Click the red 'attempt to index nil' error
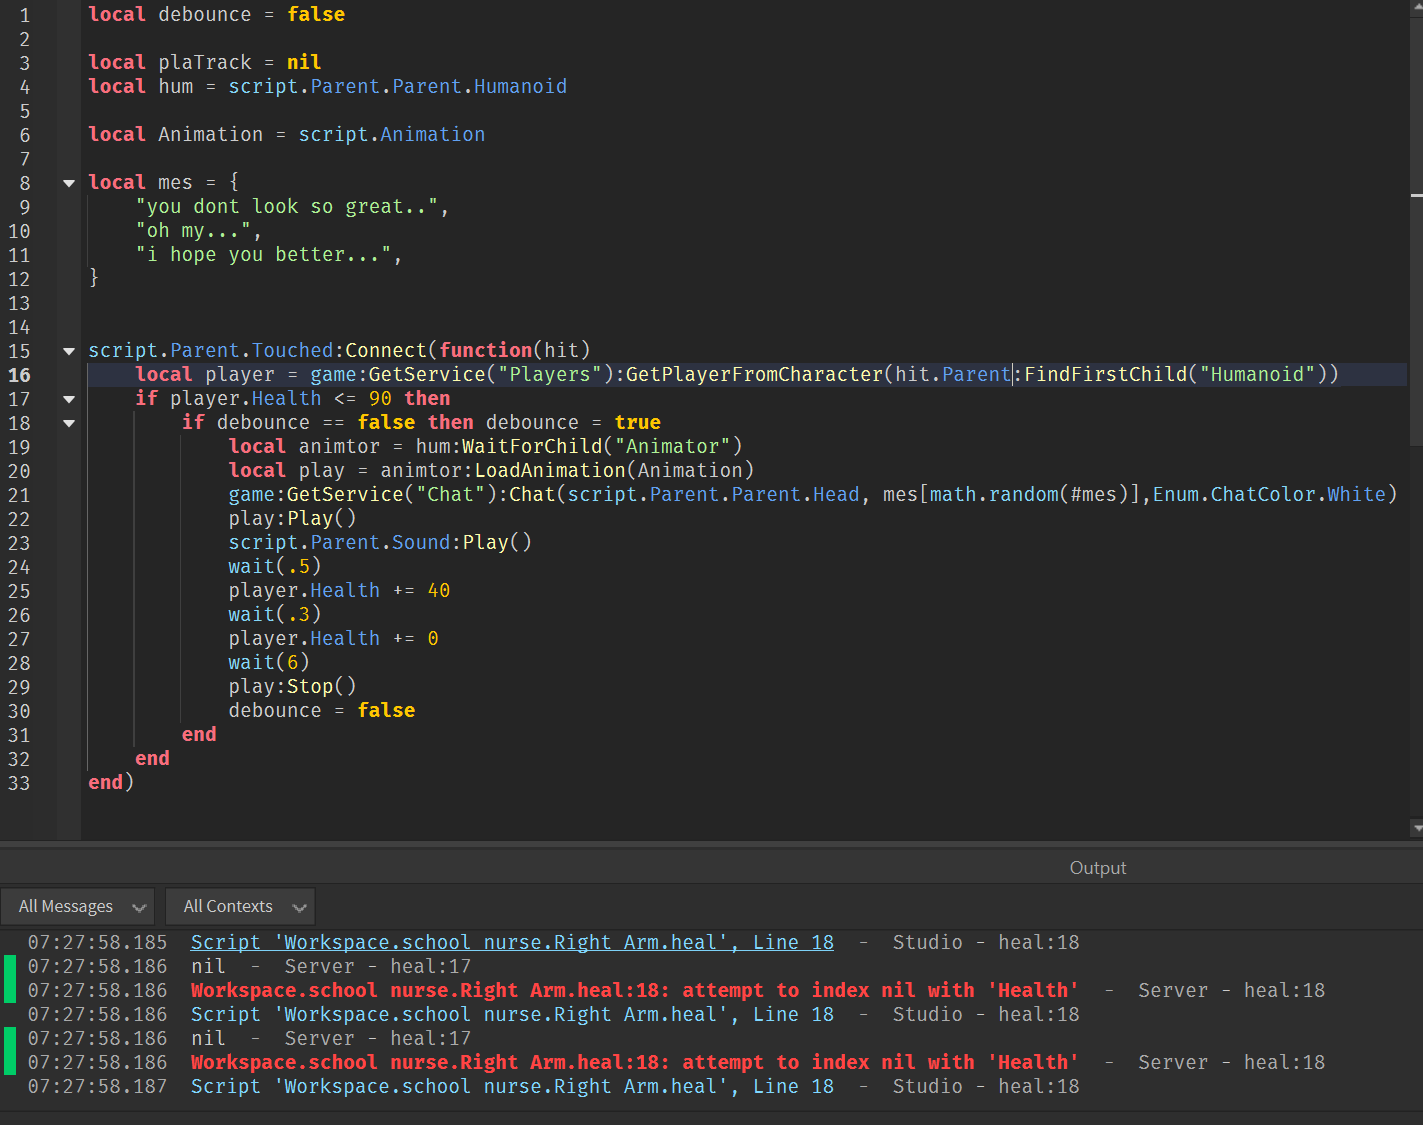The height and width of the screenshot is (1125, 1423). click(633, 989)
